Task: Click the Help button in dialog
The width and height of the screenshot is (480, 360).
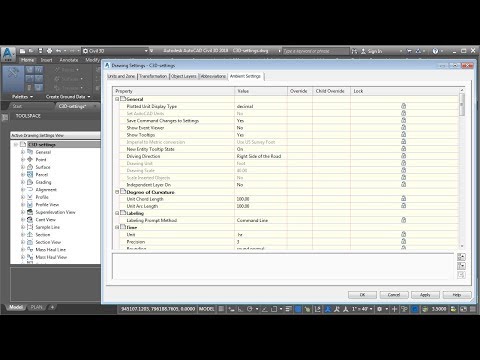Action: [x=457, y=295]
